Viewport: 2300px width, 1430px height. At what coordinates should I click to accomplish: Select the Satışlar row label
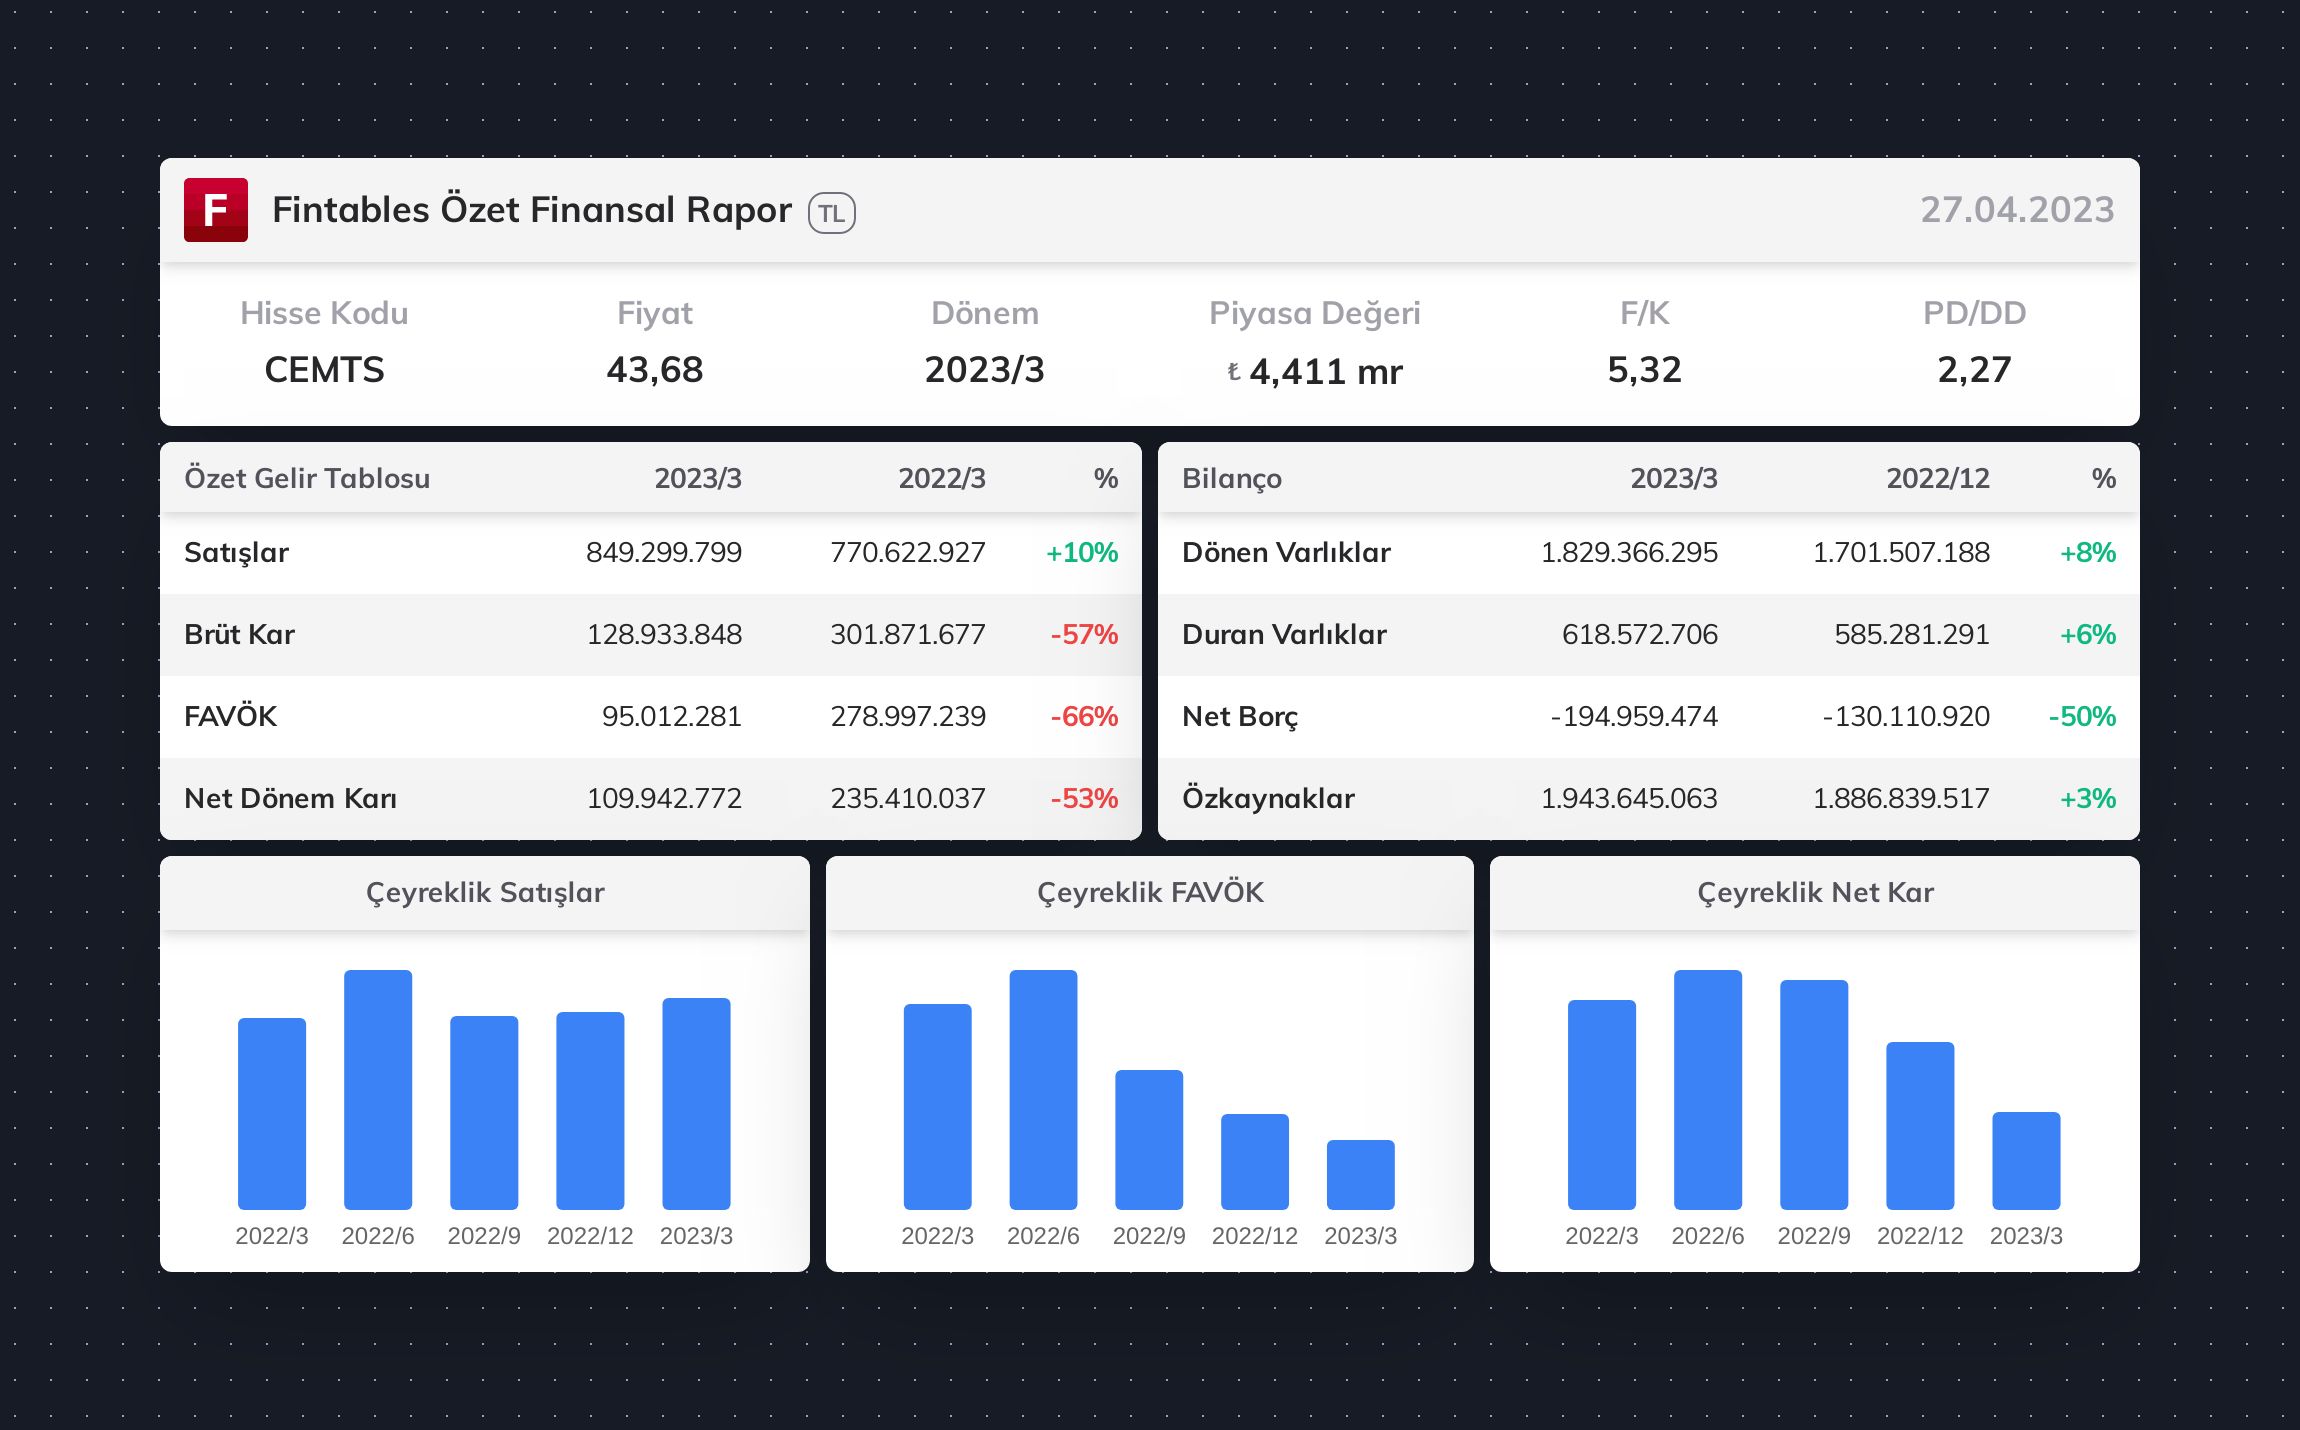tap(236, 552)
